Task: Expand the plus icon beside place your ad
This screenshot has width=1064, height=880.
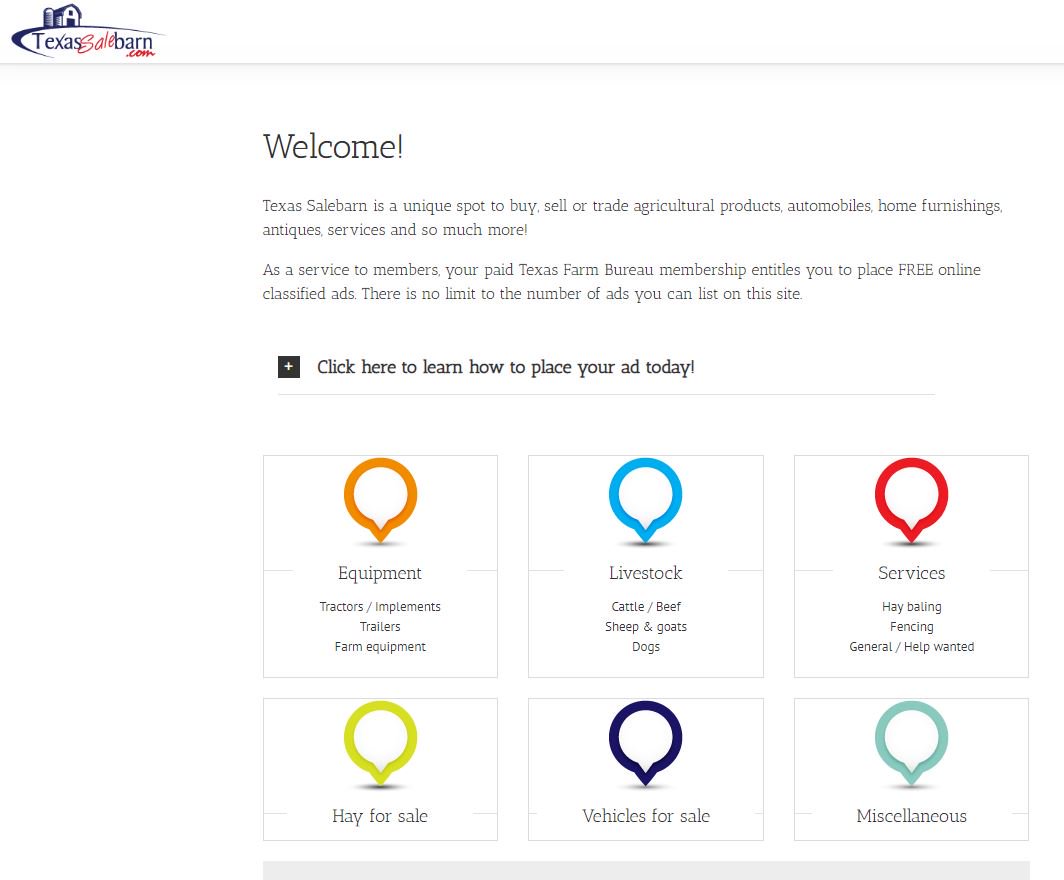Action: 288,367
